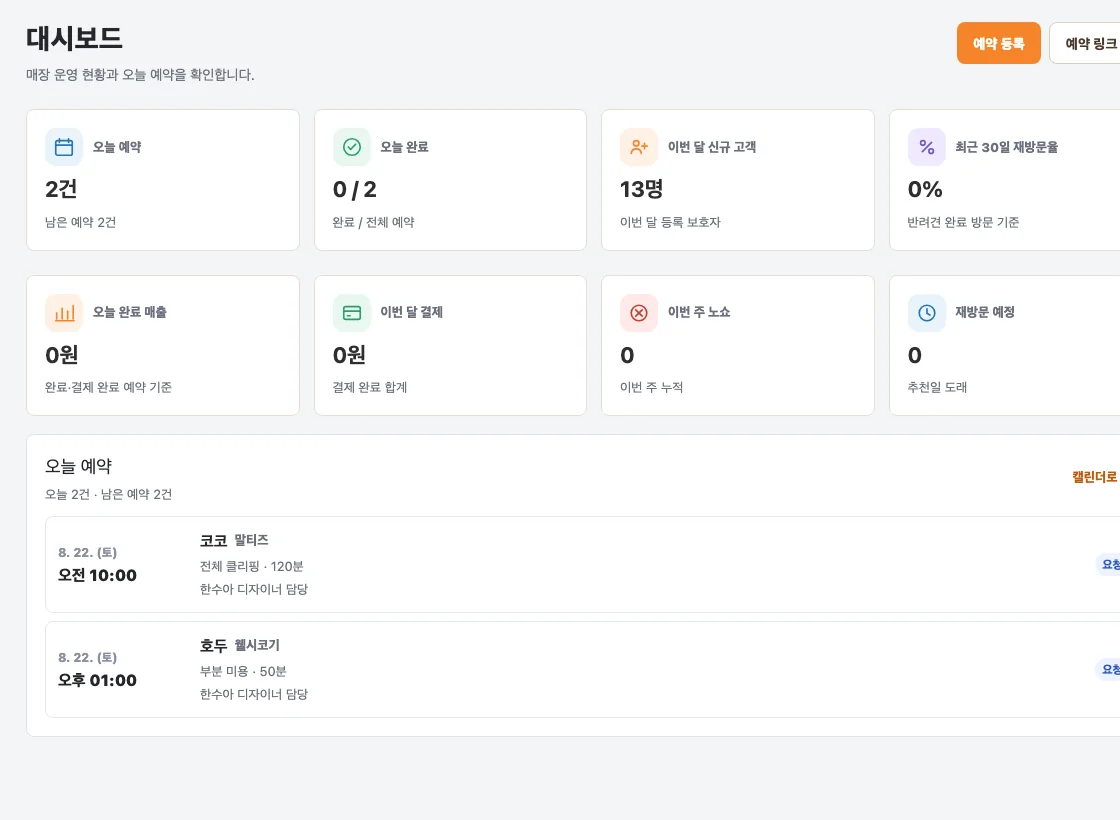The width and height of the screenshot is (1120, 820).
Task: Click the 재방문 예정 label
Action: 985,312
